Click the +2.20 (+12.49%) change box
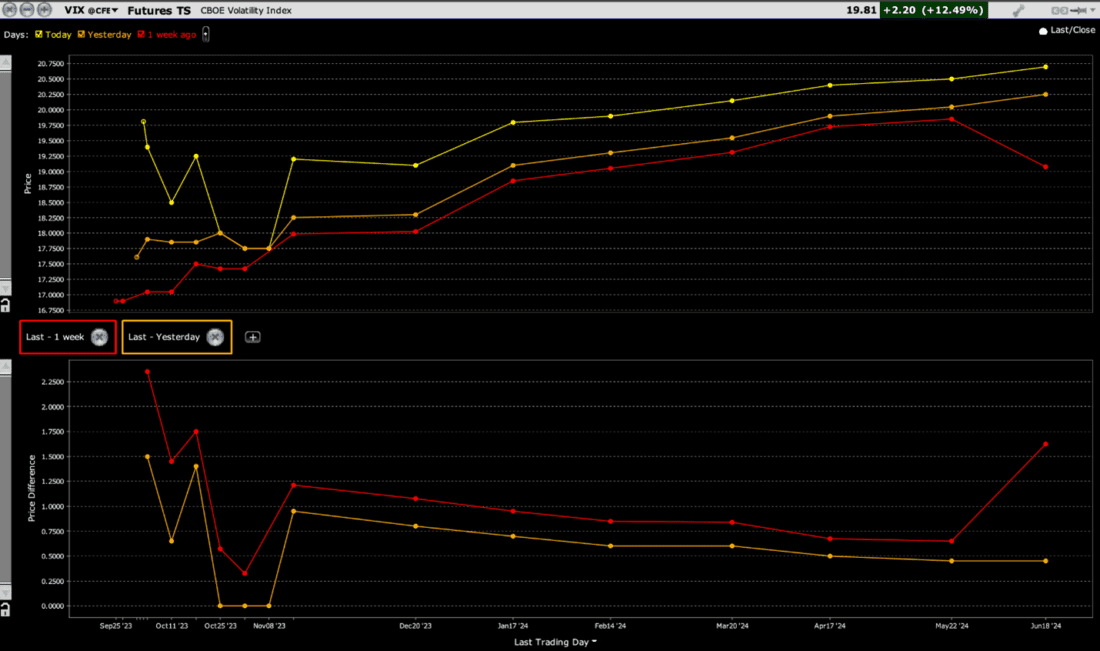The image size is (1100, 651). [x=933, y=10]
